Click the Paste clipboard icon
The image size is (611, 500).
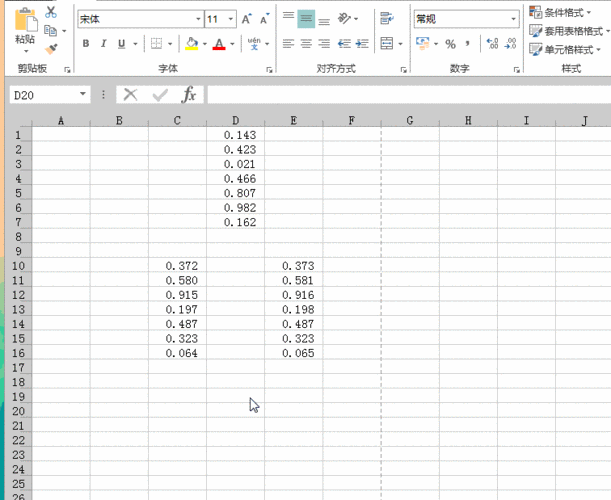coord(26,19)
